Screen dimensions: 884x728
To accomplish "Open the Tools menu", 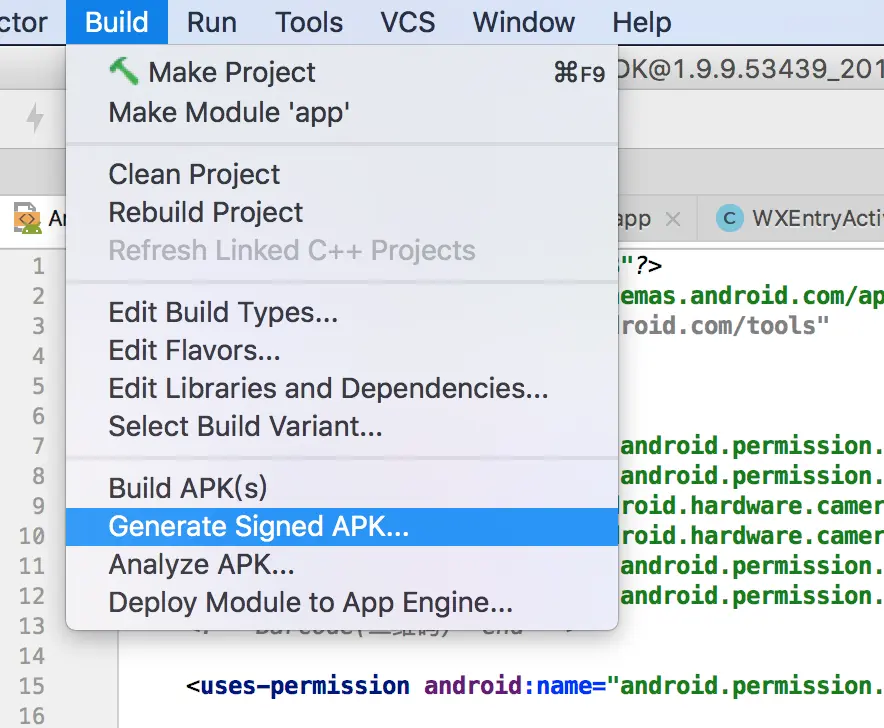I will 309,22.
